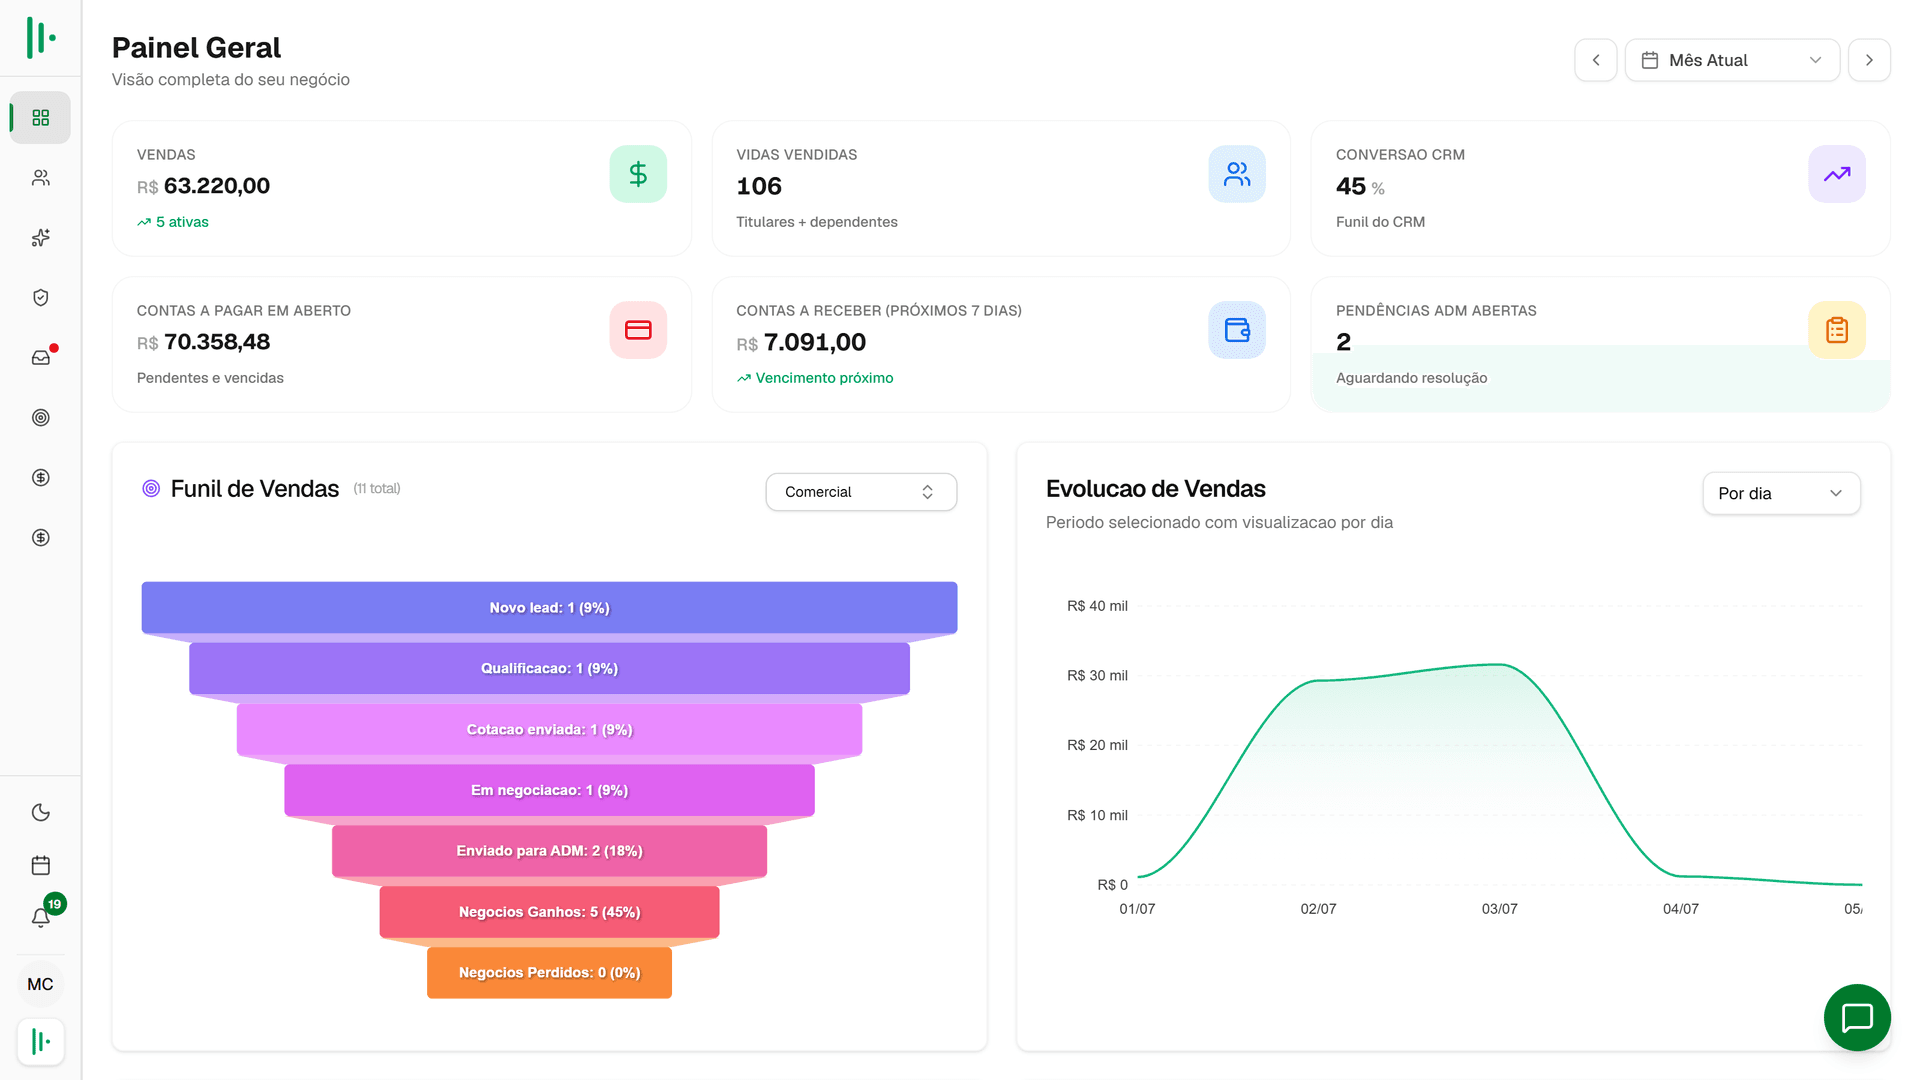This screenshot has width=1920, height=1080.
Task: Open the target icon in sidebar
Action: pos(40,418)
